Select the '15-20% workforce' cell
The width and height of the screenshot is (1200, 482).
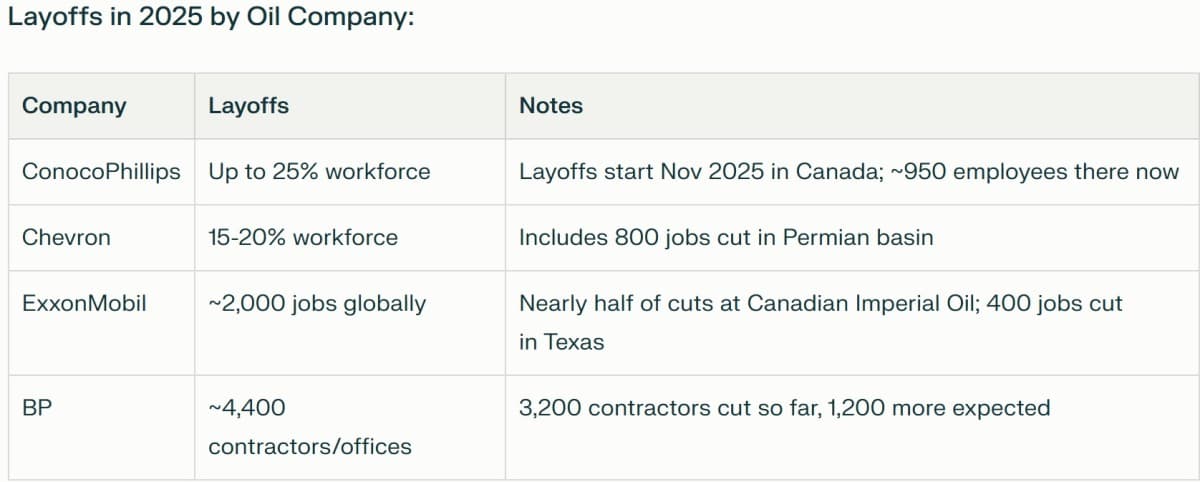(x=303, y=238)
